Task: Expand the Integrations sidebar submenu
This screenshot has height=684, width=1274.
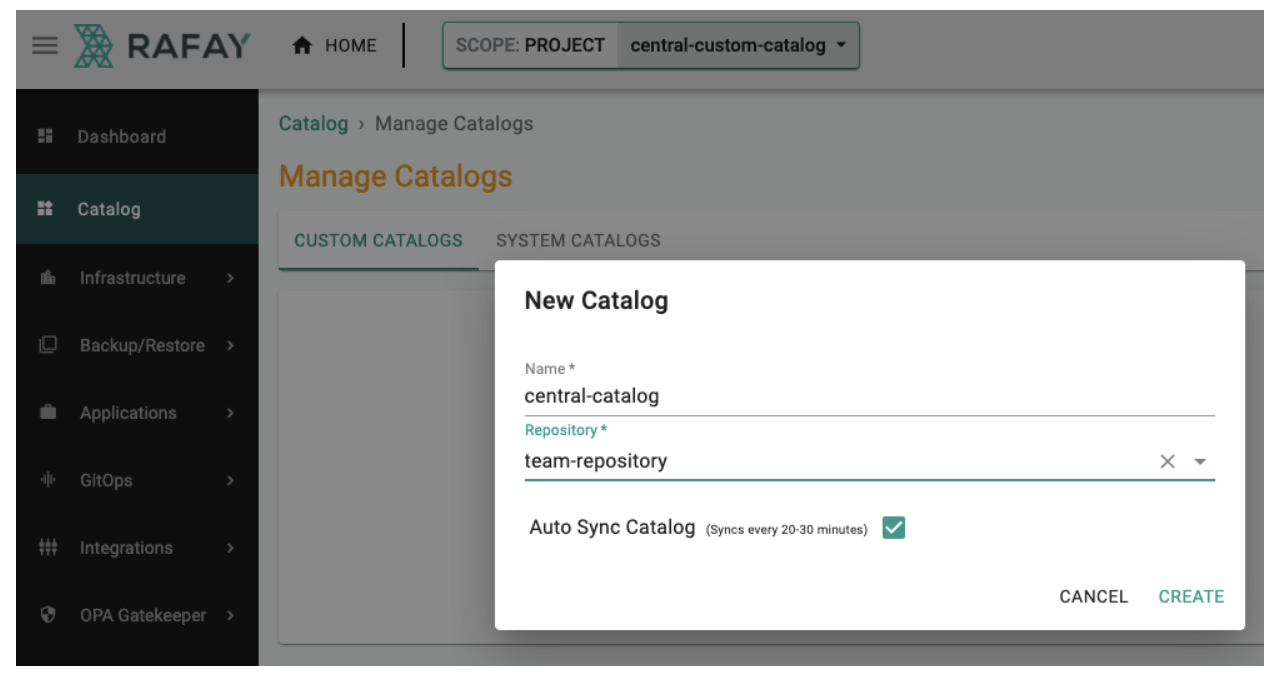Action: (x=231, y=548)
